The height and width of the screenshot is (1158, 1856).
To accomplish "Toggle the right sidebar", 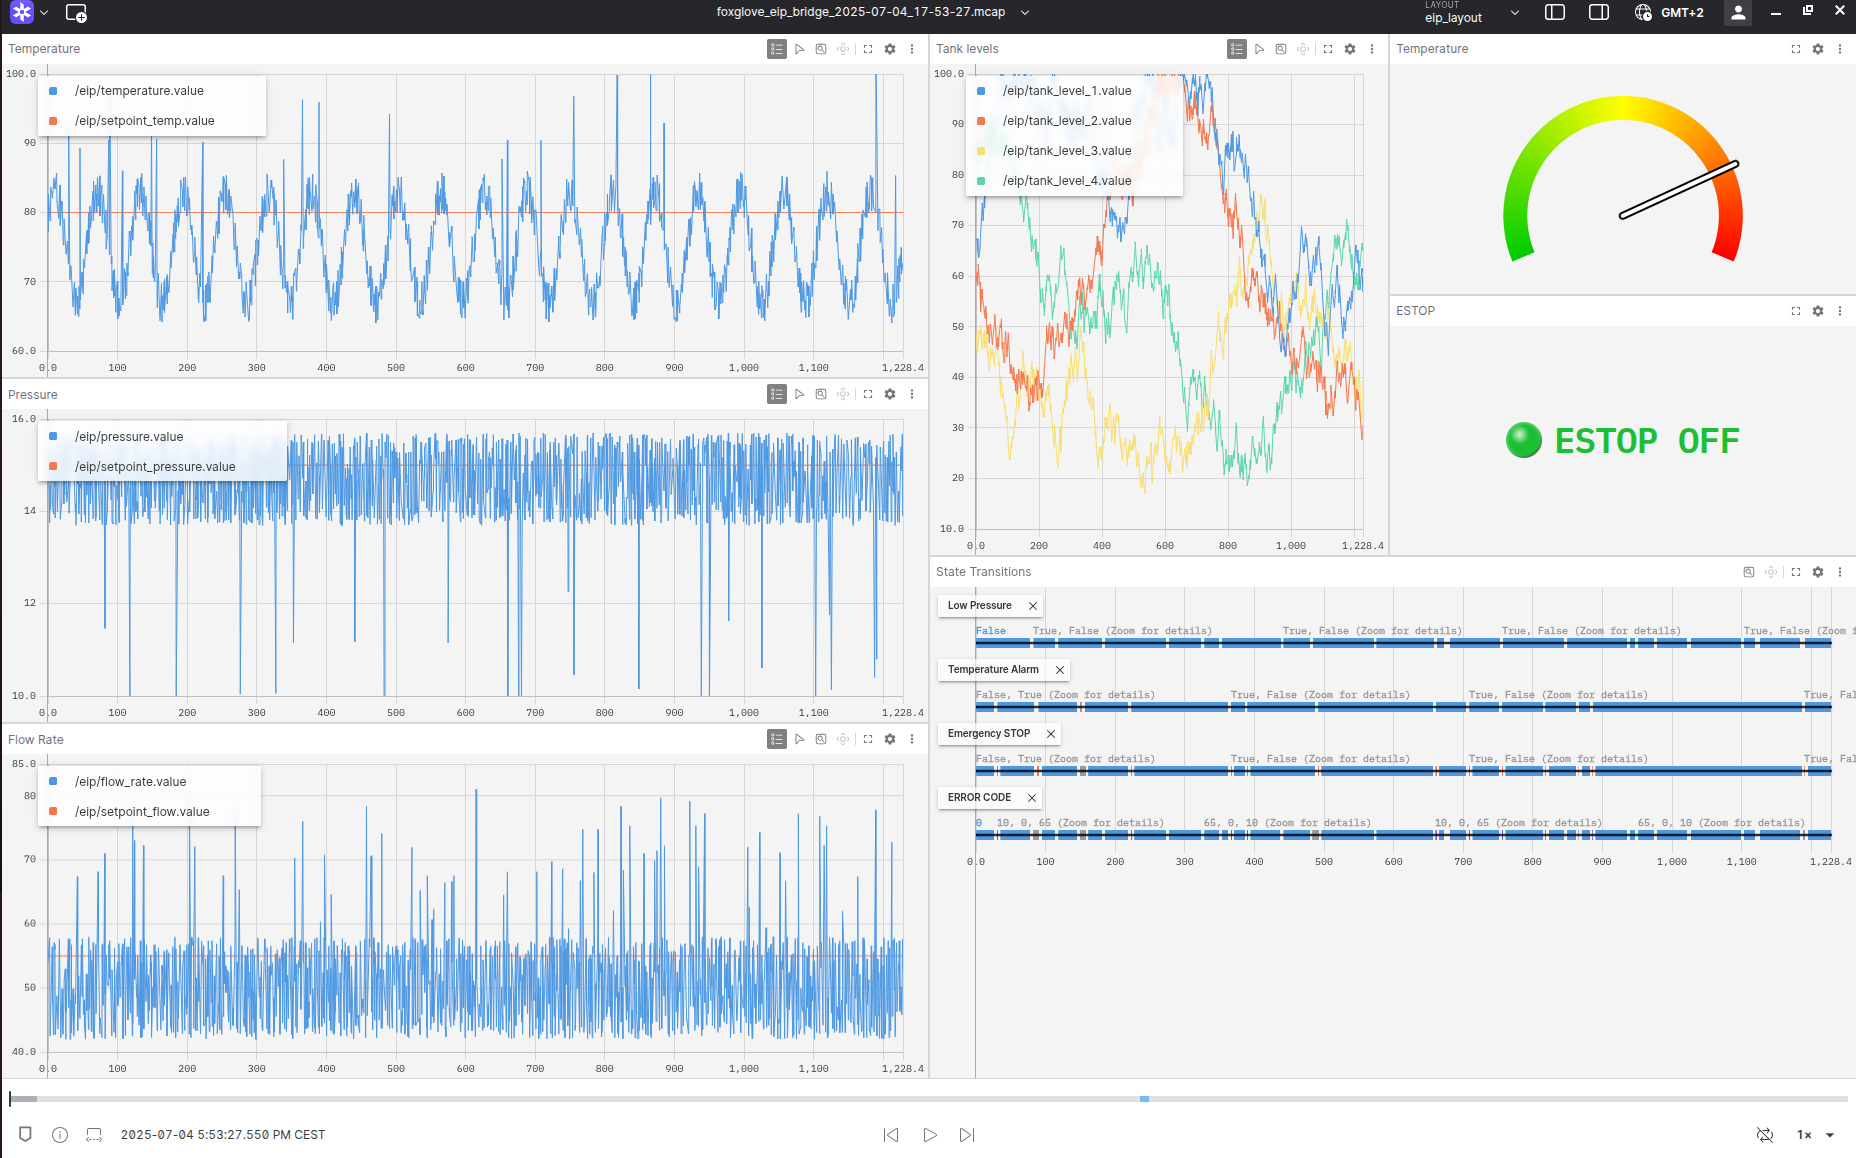I will (1598, 12).
